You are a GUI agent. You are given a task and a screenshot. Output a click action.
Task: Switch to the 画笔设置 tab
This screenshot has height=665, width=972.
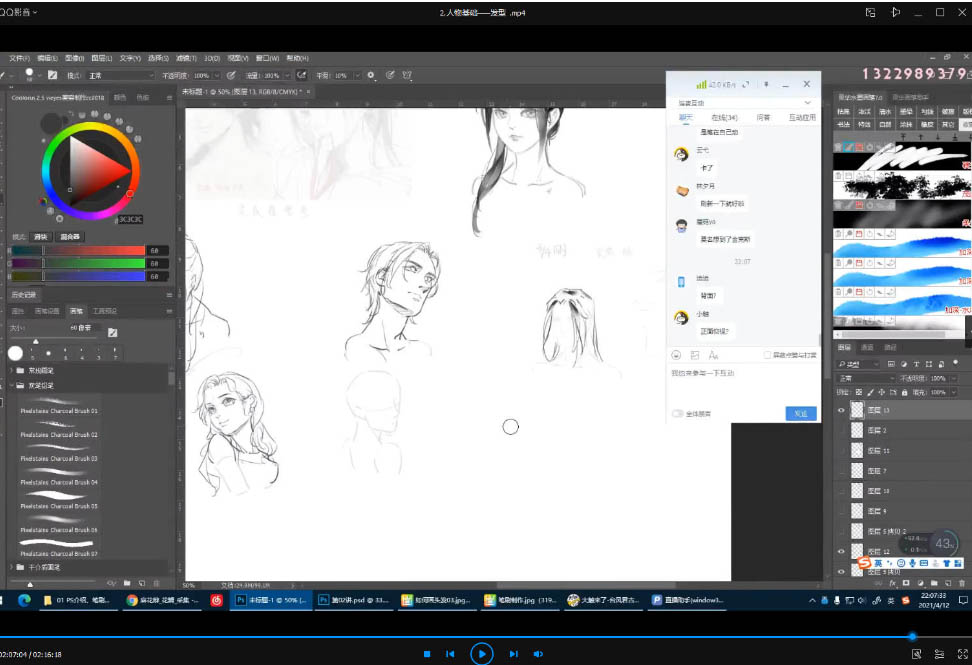47,311
